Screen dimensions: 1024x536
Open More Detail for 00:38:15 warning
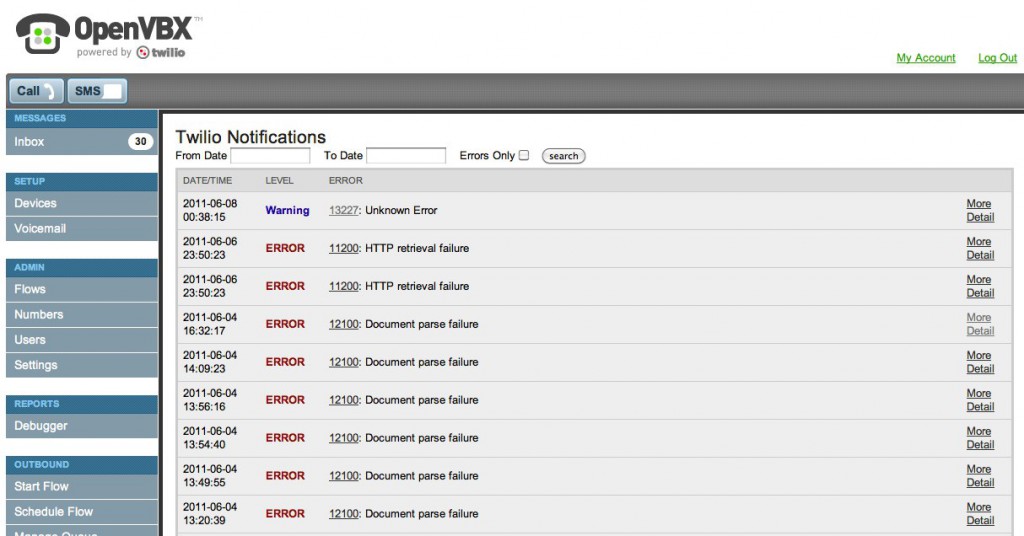pyautogui.click(x=980, y=210)
